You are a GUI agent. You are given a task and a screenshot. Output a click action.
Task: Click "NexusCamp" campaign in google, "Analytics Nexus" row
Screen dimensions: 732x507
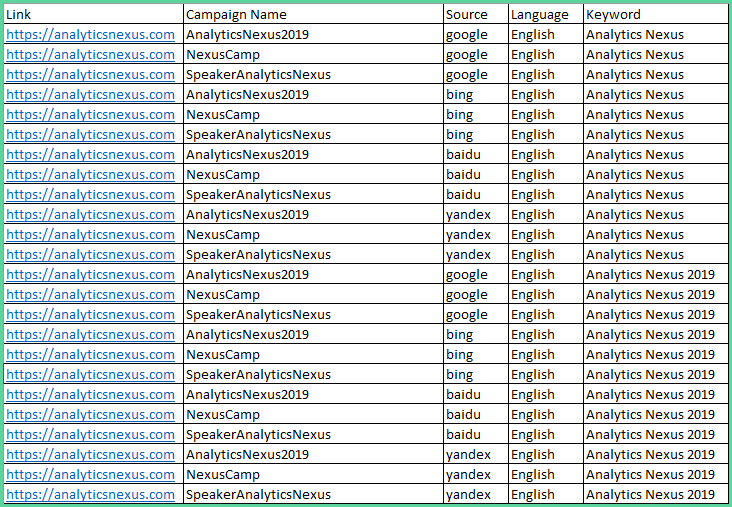(x=223, y=55)
